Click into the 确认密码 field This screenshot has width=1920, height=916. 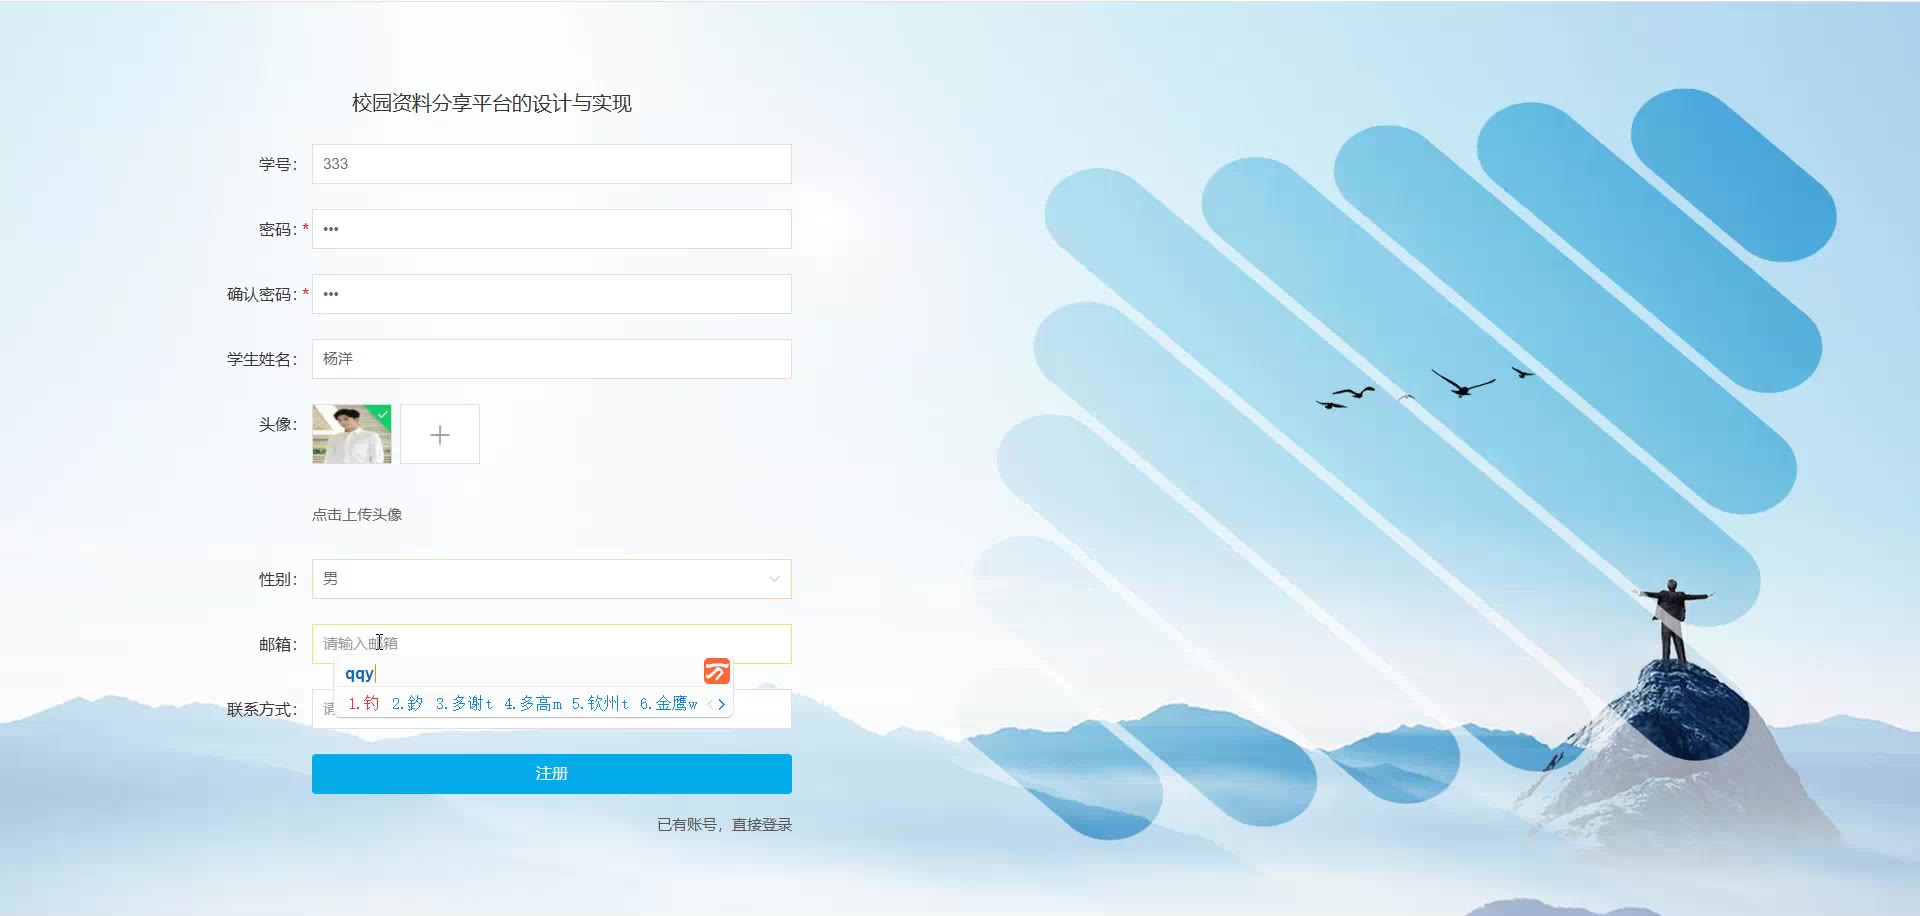[552, 294]
